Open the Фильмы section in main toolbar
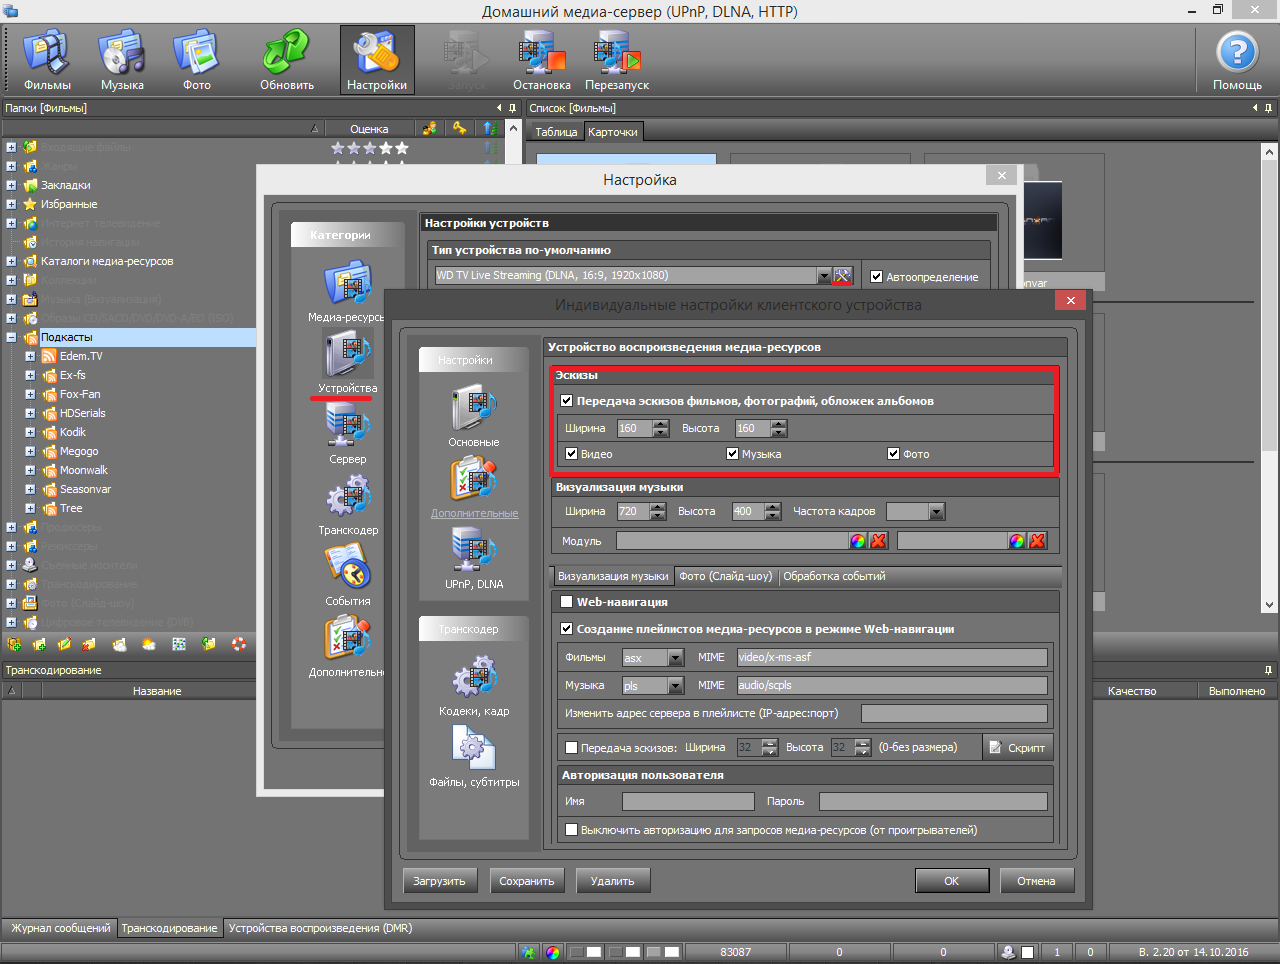Image resolution: width=1280 pixels, height=964 pixels. (x=47, y=60)
